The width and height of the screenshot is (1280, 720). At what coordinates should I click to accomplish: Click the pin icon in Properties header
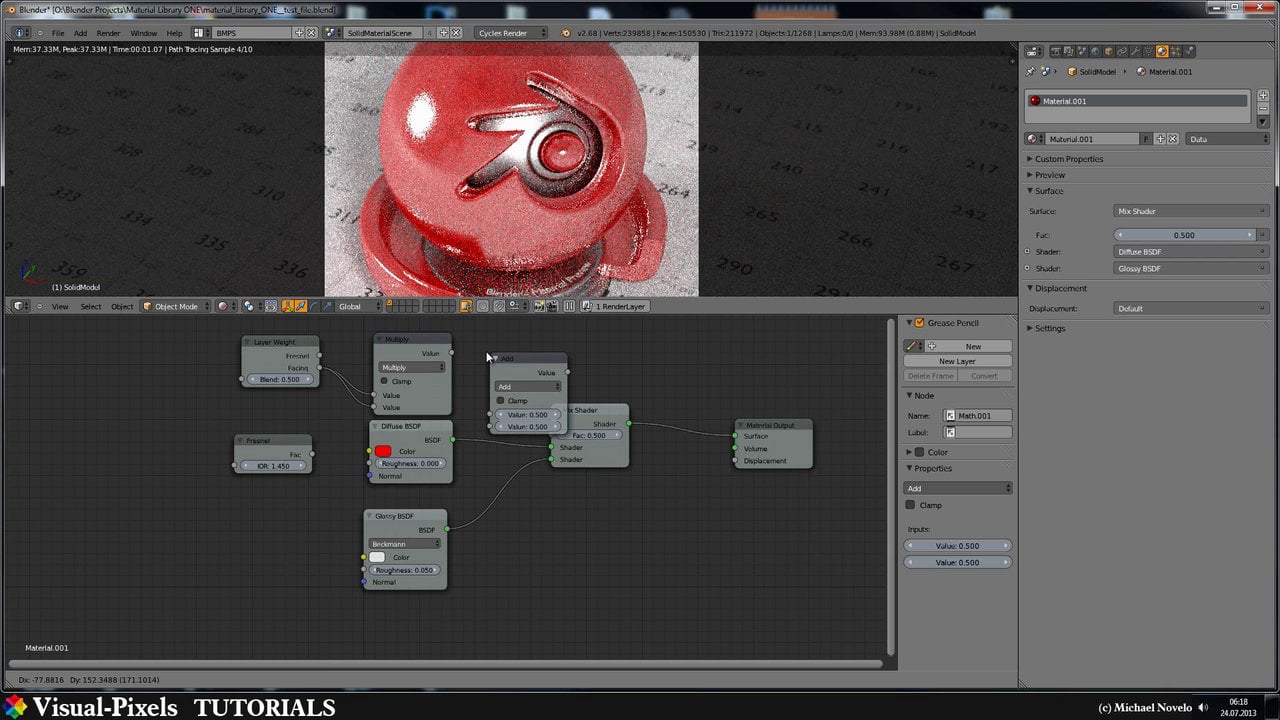click(1030, 72)
